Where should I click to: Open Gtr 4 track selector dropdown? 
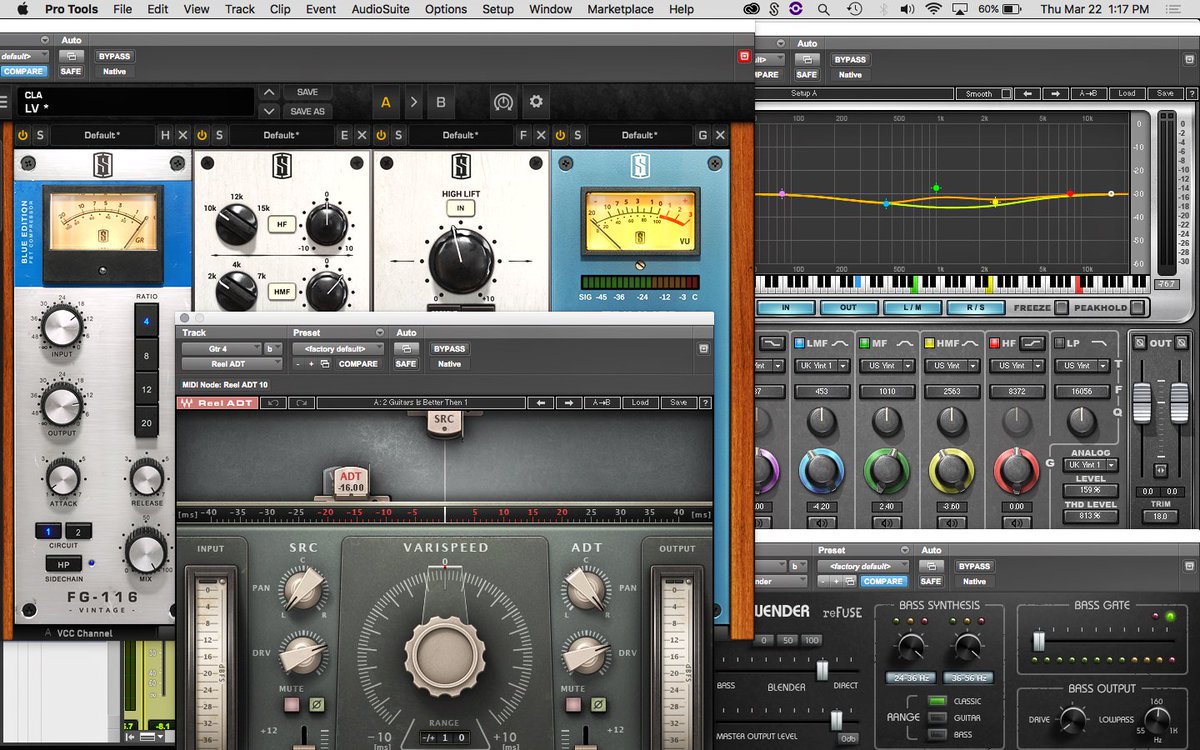pos(221,349)
